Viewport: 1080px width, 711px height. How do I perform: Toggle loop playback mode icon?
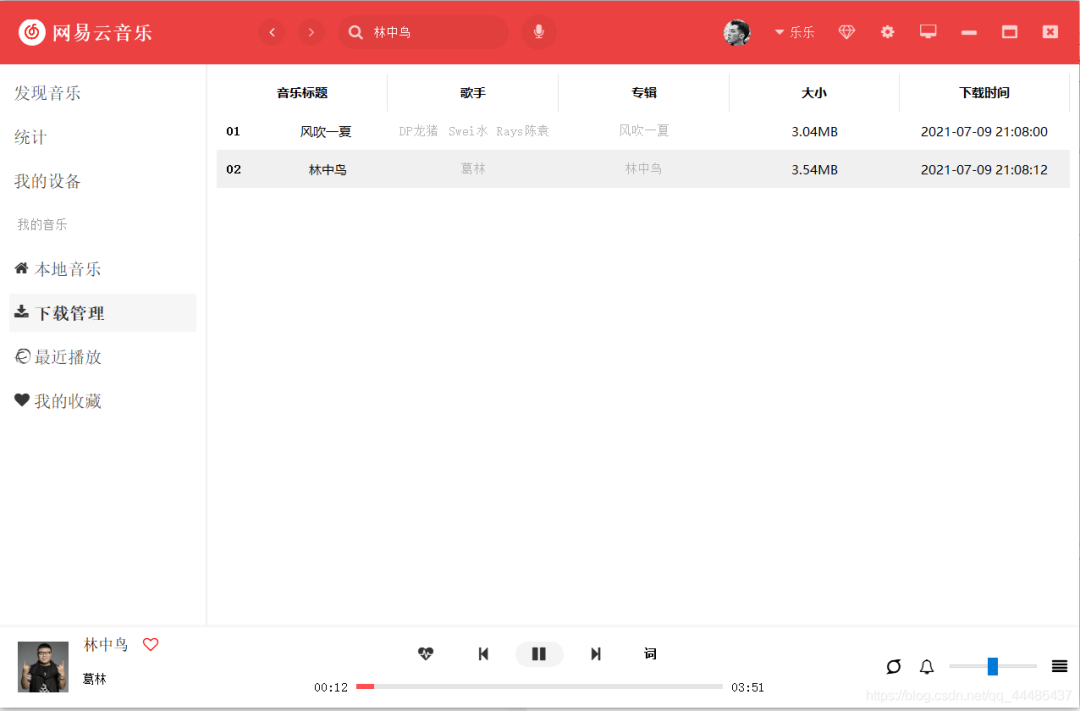coord(893,666)
